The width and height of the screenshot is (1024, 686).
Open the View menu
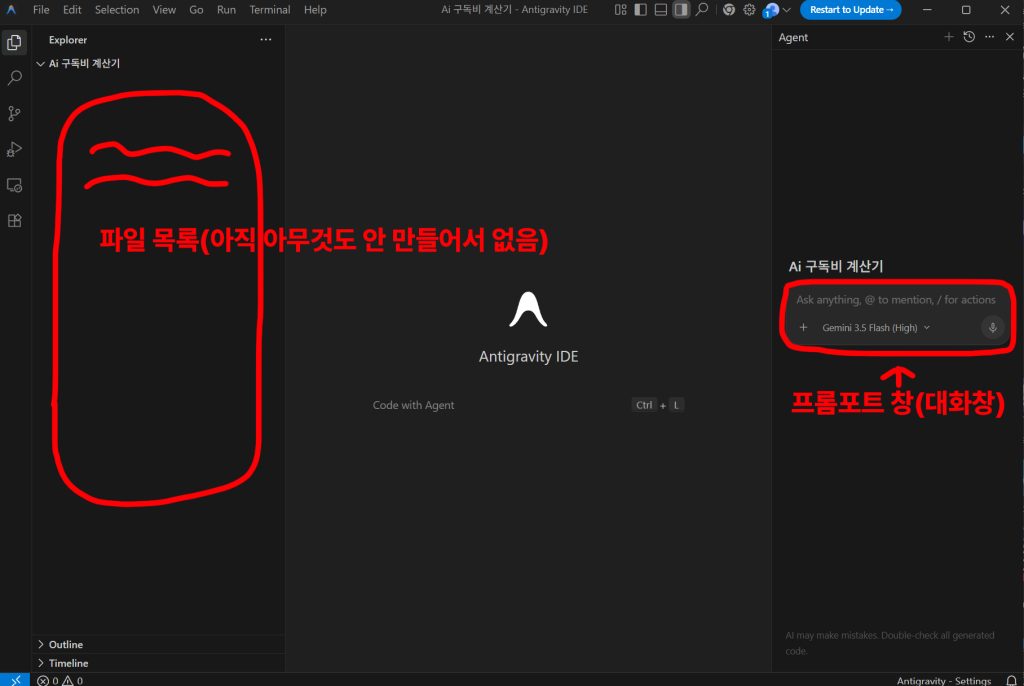click(x=164, y=10)
